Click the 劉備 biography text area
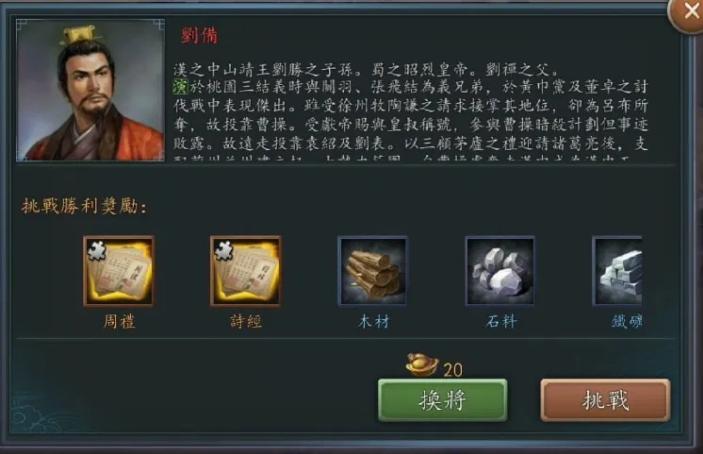Screen dimensions: 703x454 coord(411,111)
